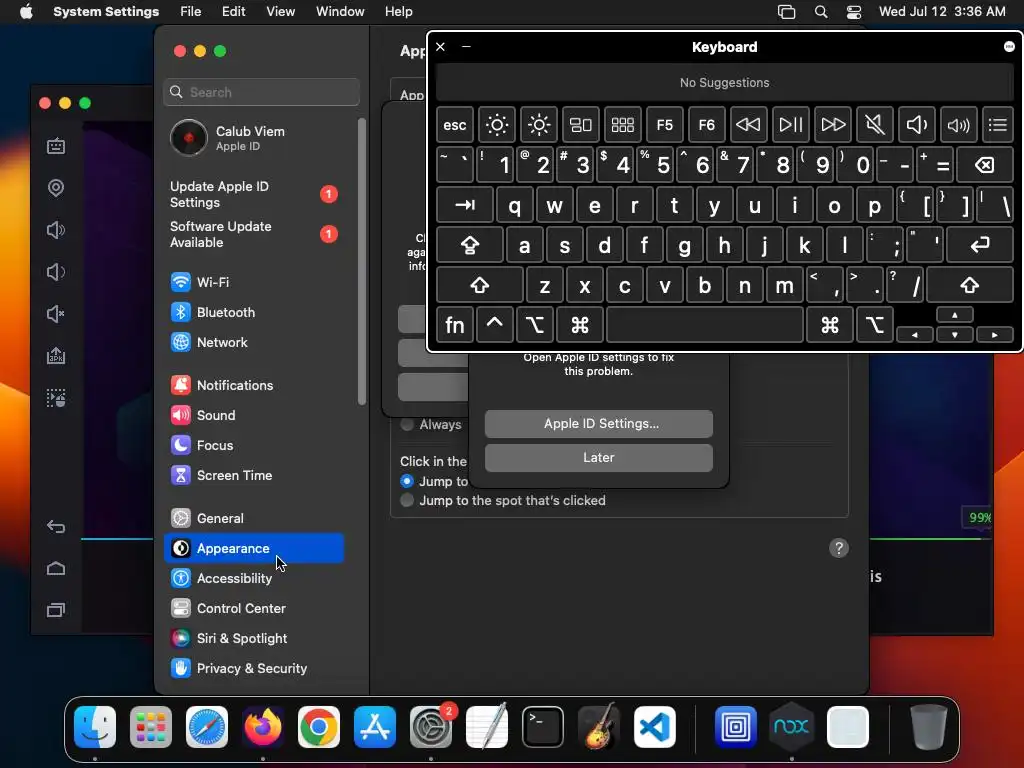Toggle the caps lock key on keyboard
The width and height of the screenshot is (1024, 768).
pos(470,245)
